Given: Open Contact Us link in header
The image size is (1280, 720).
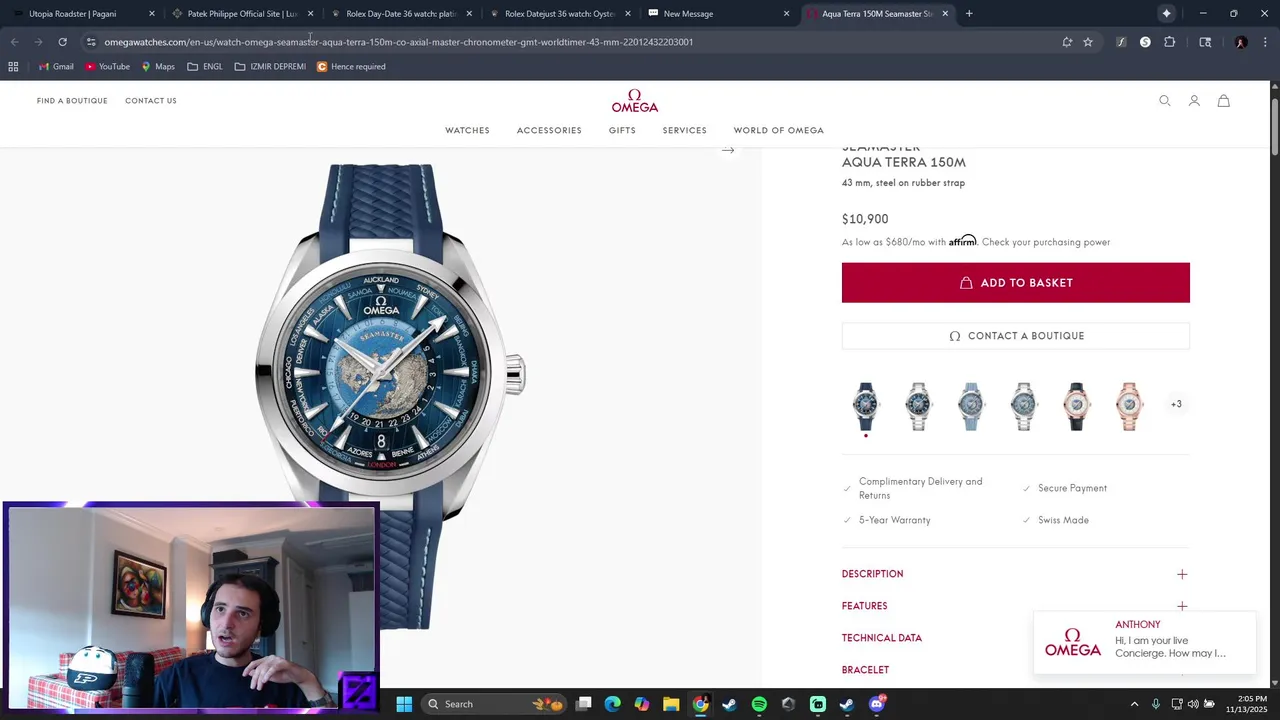Looking at the screenshot, I should click(x=151, y=101).
